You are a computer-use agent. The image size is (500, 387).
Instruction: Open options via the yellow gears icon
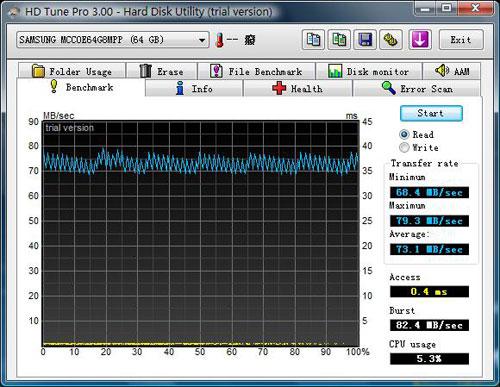(391, 40)
